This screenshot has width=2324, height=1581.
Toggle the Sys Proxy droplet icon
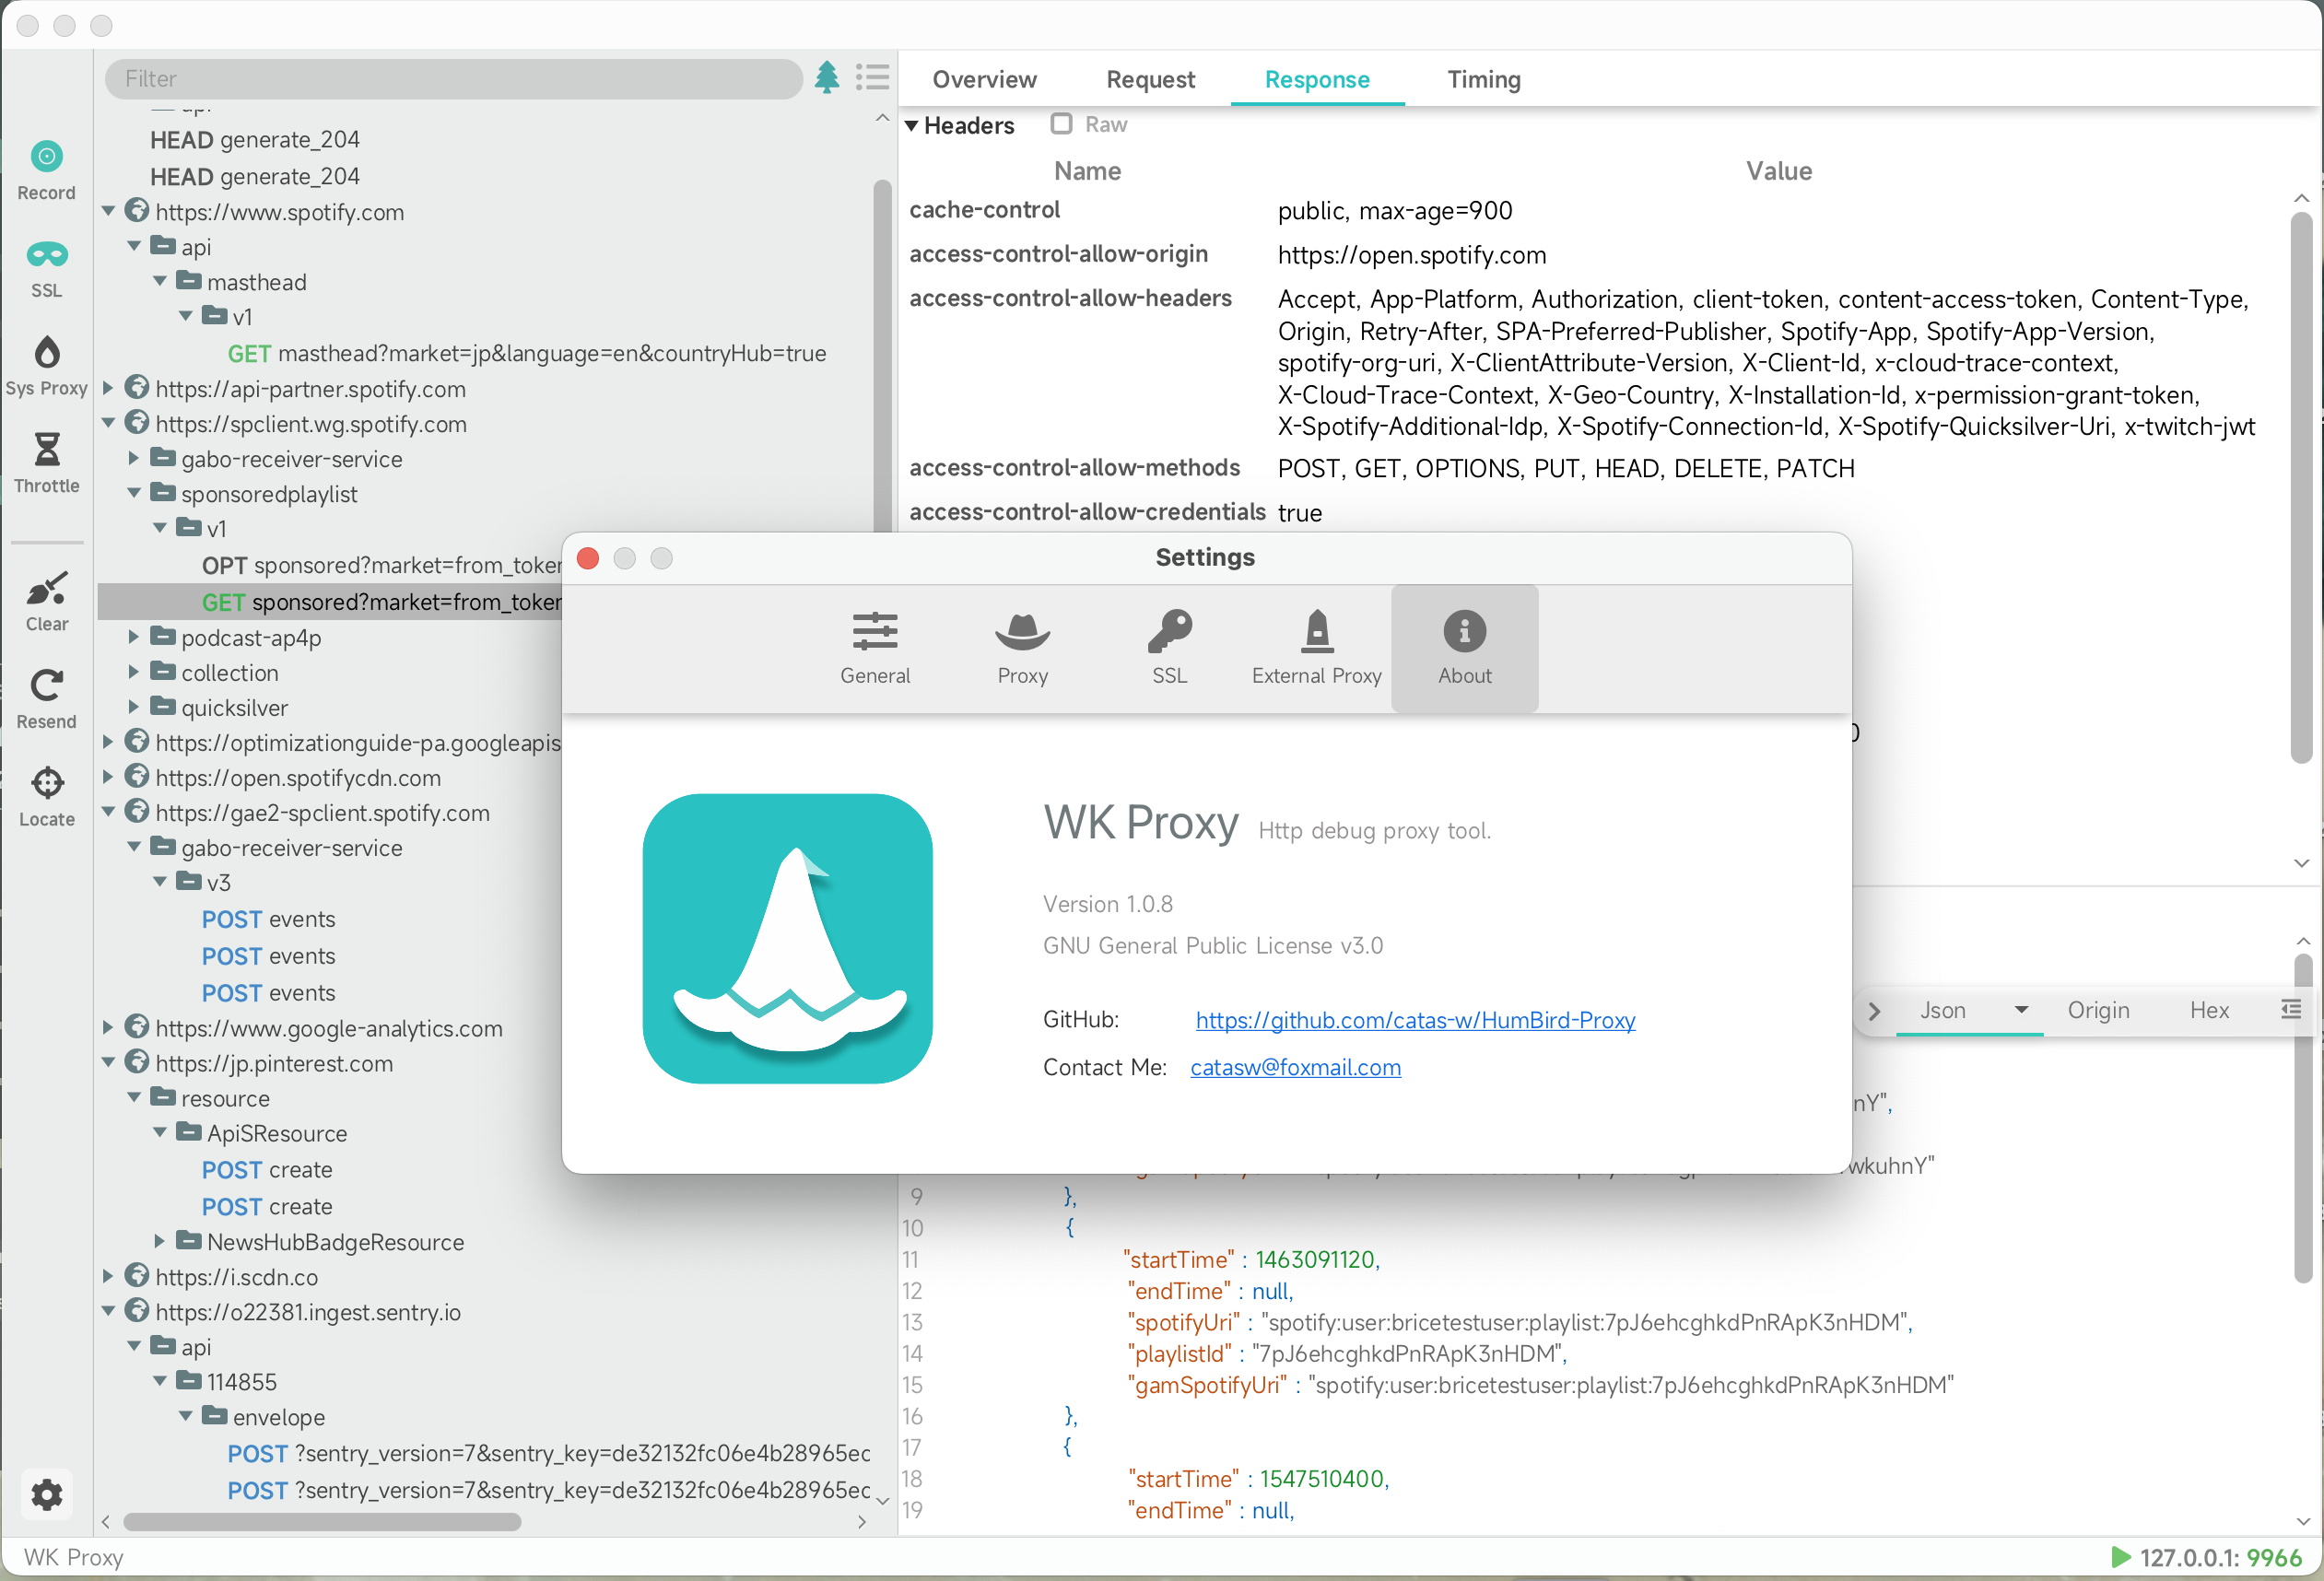pos(46,353)
